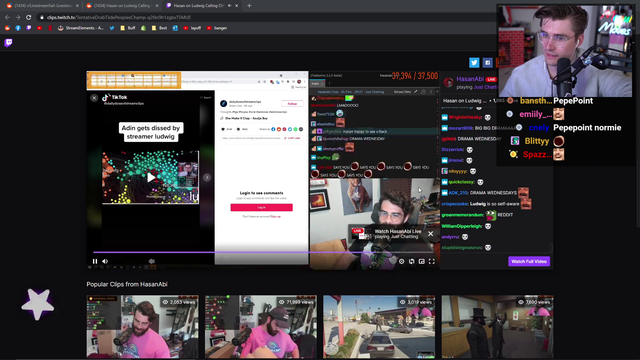Image resolution: width=640 pixels, height=360 pixels.
Task: Pause the clip playback
Action: [95, 261]
